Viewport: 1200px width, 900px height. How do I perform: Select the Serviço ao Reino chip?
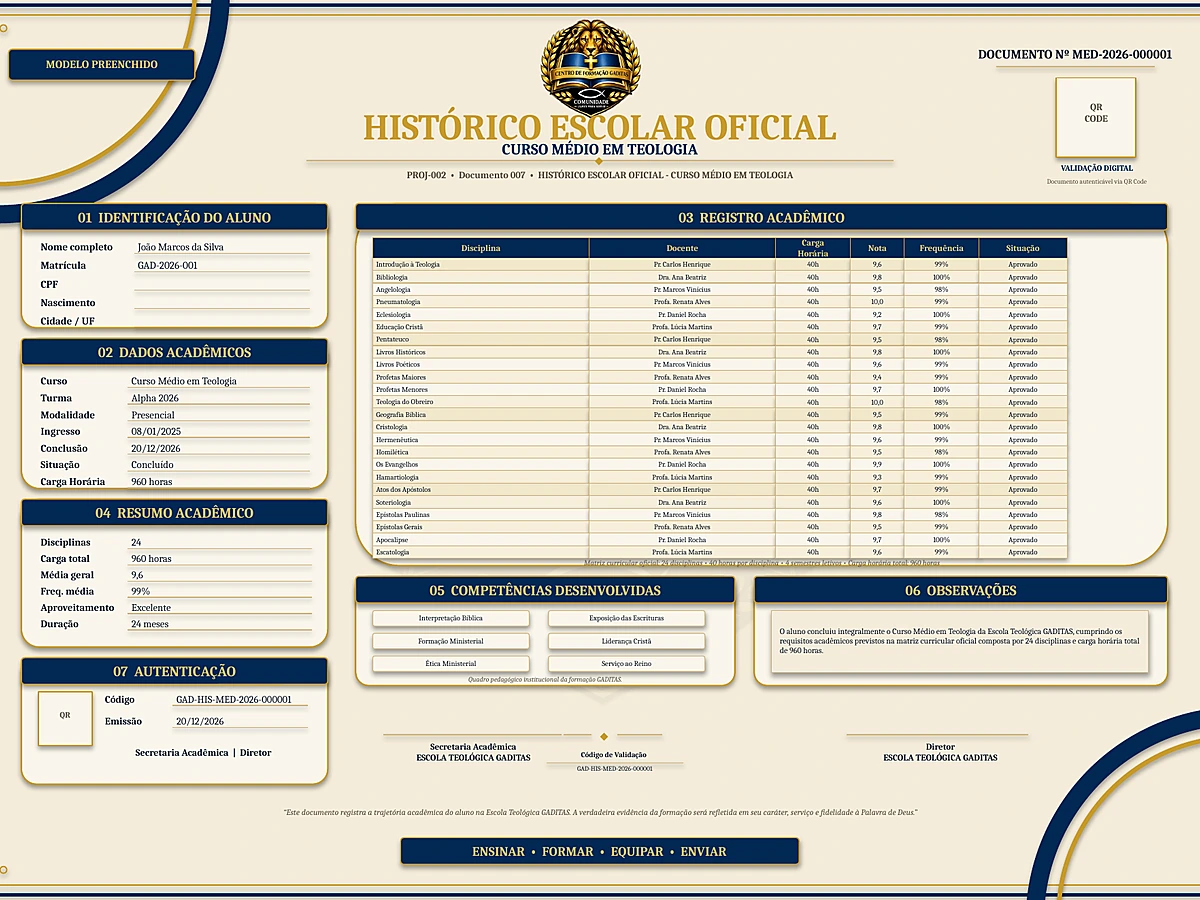pos(627,664)
